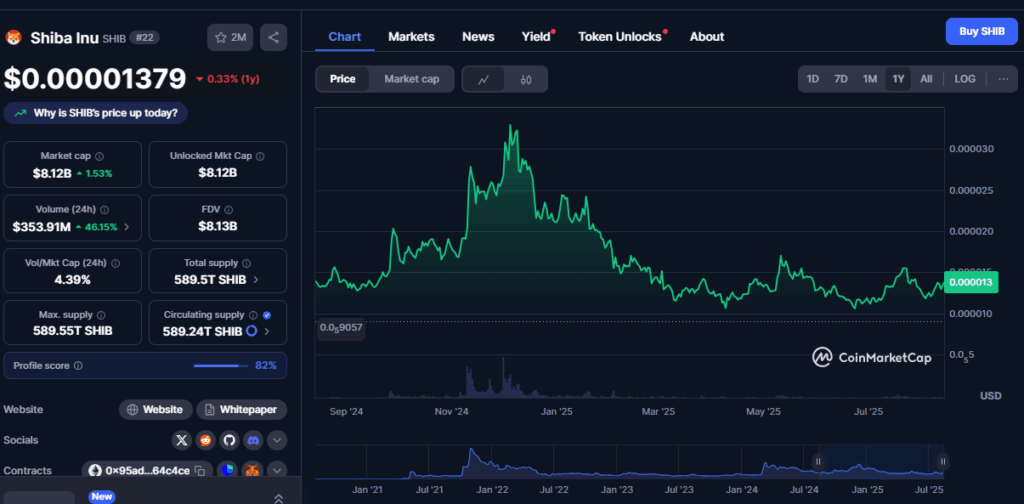1024x504 pixels.
Task: Open Circulating supply info icon
Action: [253, 315]
